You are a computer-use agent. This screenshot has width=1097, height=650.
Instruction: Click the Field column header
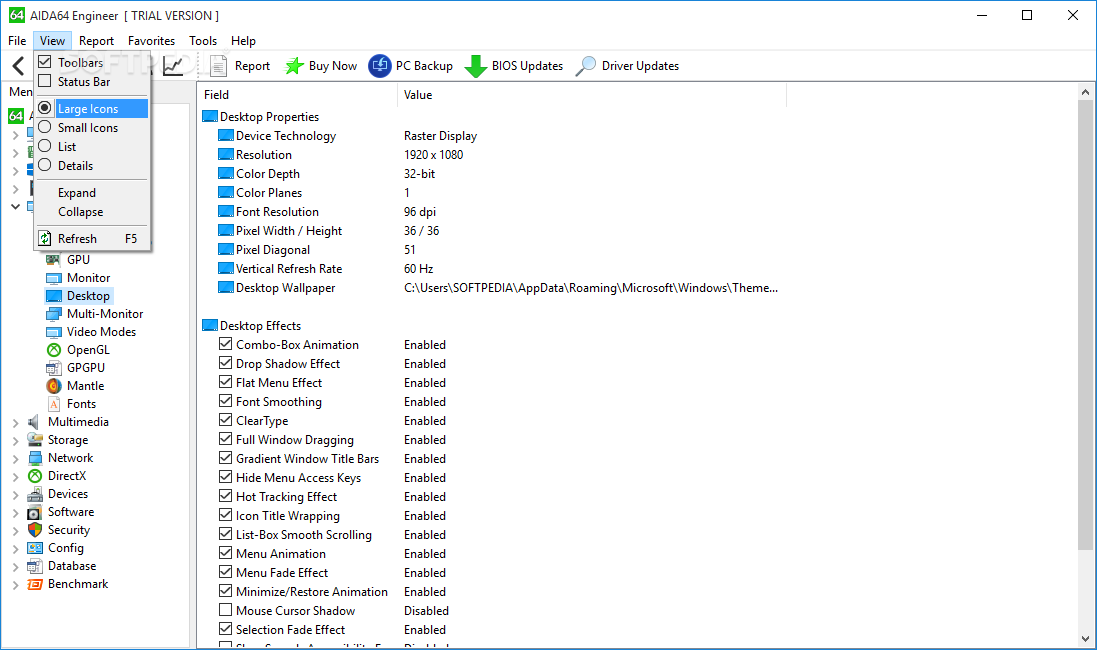click(297, 94)
